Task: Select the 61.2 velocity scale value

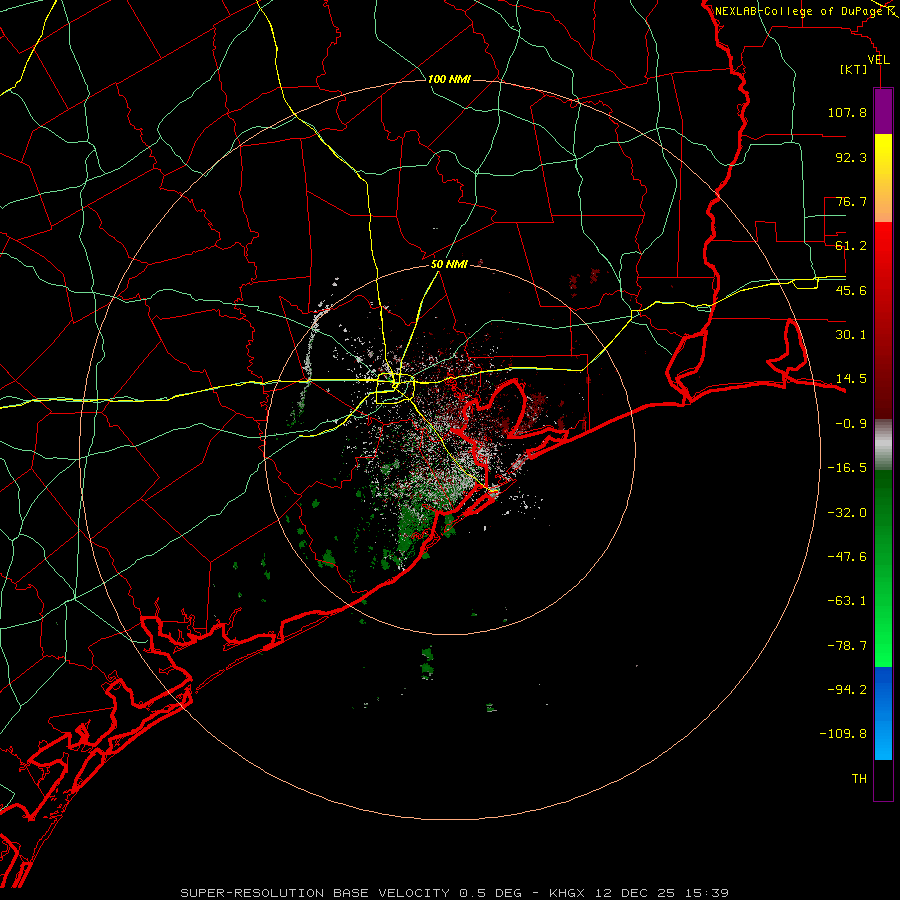Action: click(851, 246)
